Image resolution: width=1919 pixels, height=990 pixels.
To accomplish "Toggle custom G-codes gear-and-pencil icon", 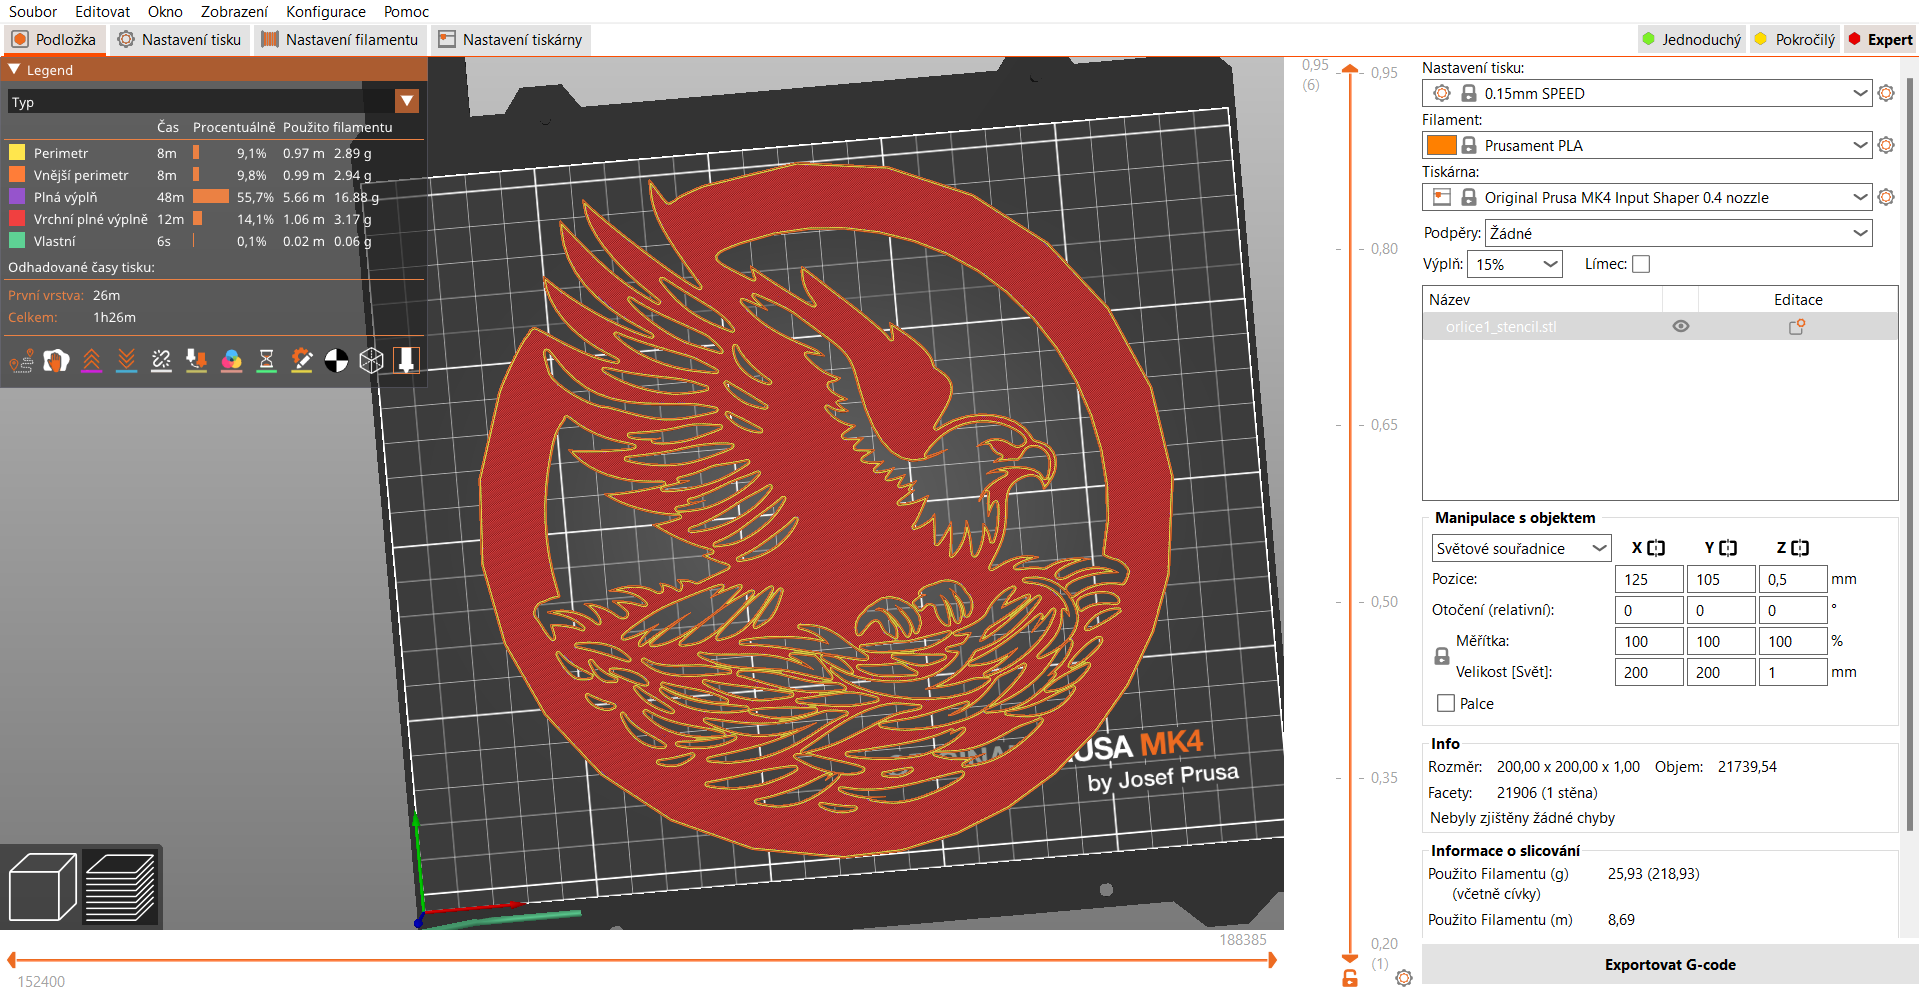I will (302, 361).
